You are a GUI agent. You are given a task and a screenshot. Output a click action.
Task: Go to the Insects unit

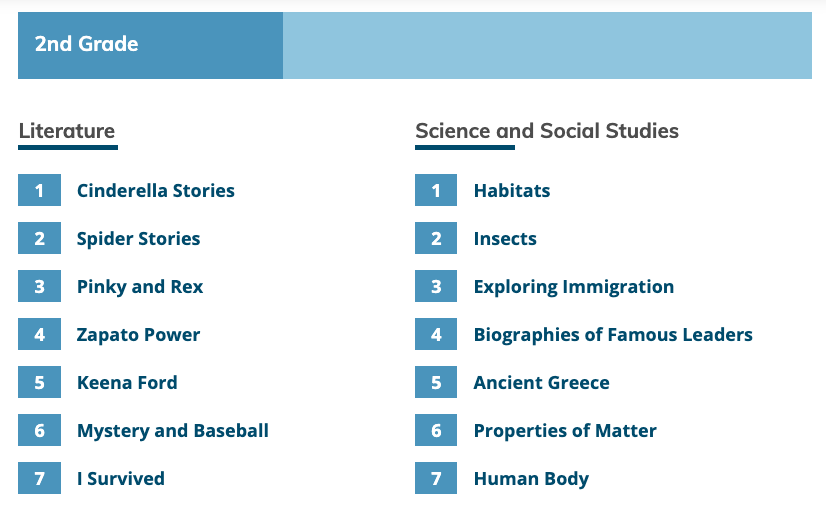click(505, 239)
